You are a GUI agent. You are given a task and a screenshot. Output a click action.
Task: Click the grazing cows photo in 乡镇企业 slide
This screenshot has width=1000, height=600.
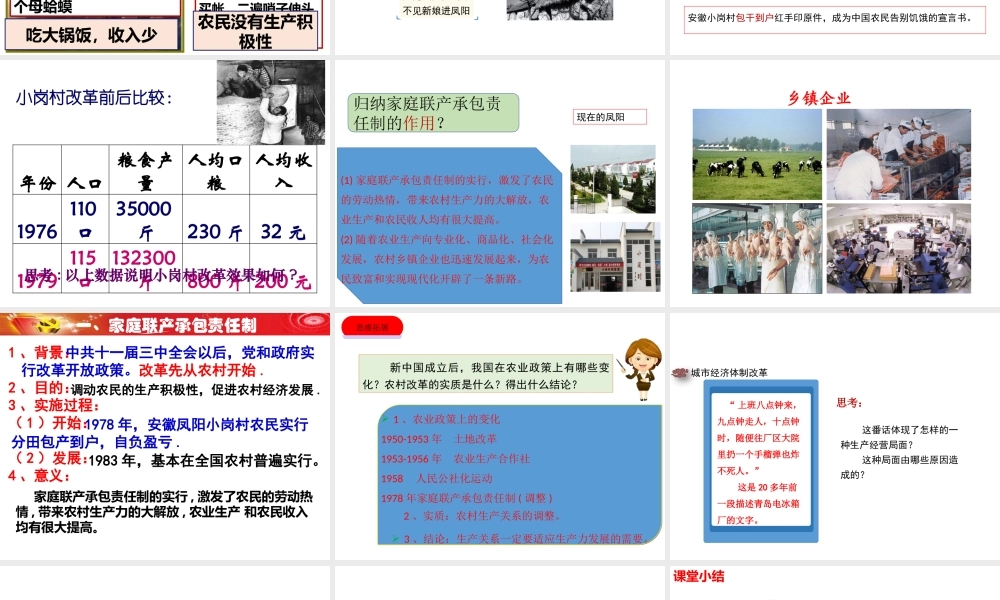point(757,154)
